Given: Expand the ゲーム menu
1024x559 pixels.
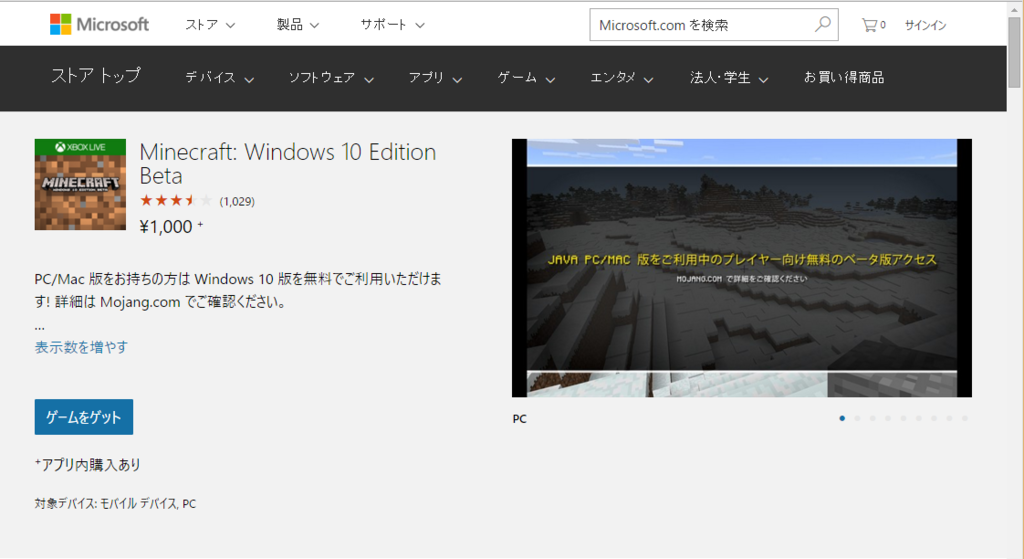Looking at the screenshot, I should pos(526,78).
